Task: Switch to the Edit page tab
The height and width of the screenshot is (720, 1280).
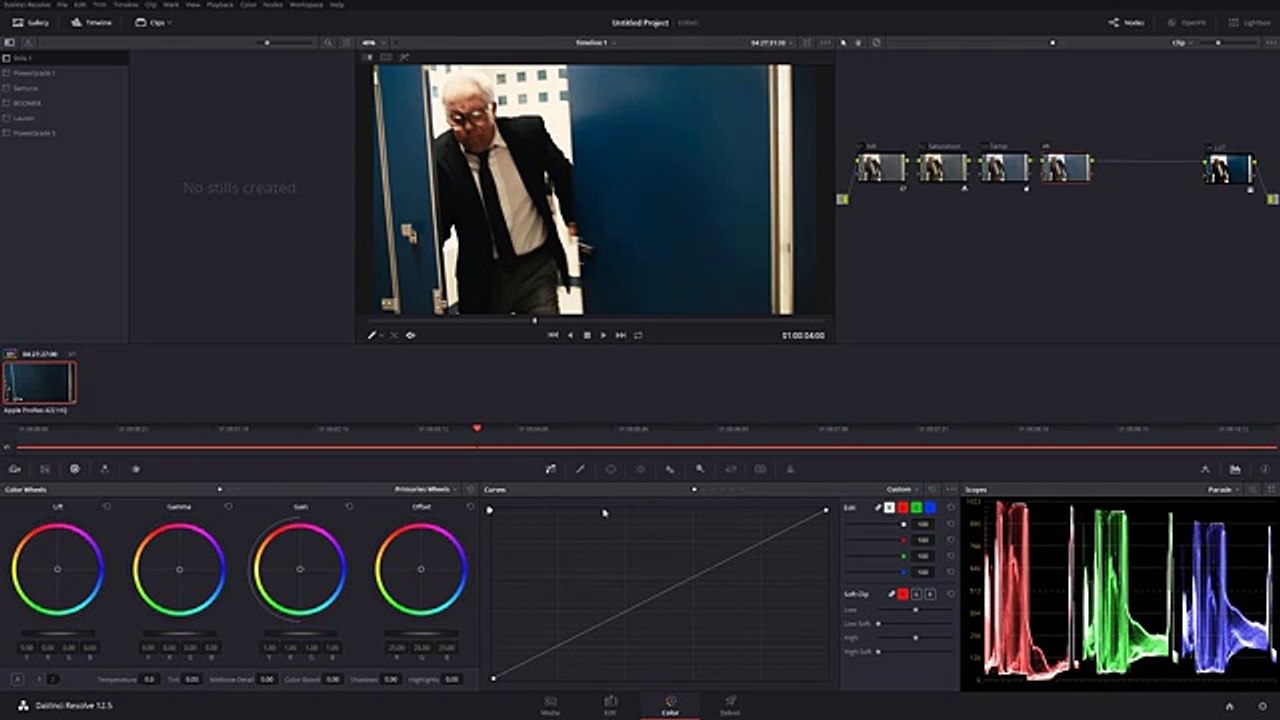Action: (x=610, y=705)
